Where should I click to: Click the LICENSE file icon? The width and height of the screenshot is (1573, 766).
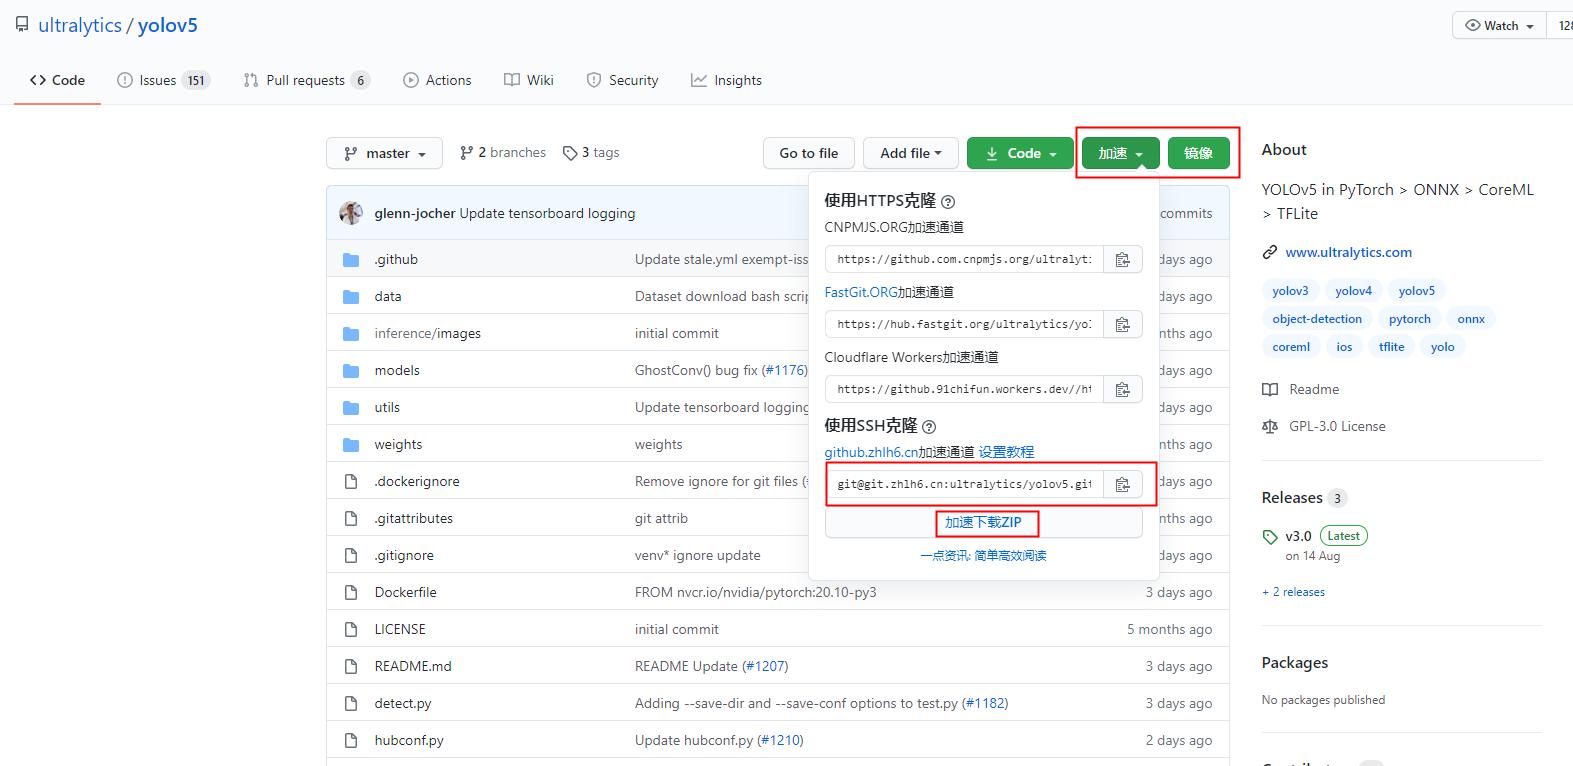coord(351,629)
